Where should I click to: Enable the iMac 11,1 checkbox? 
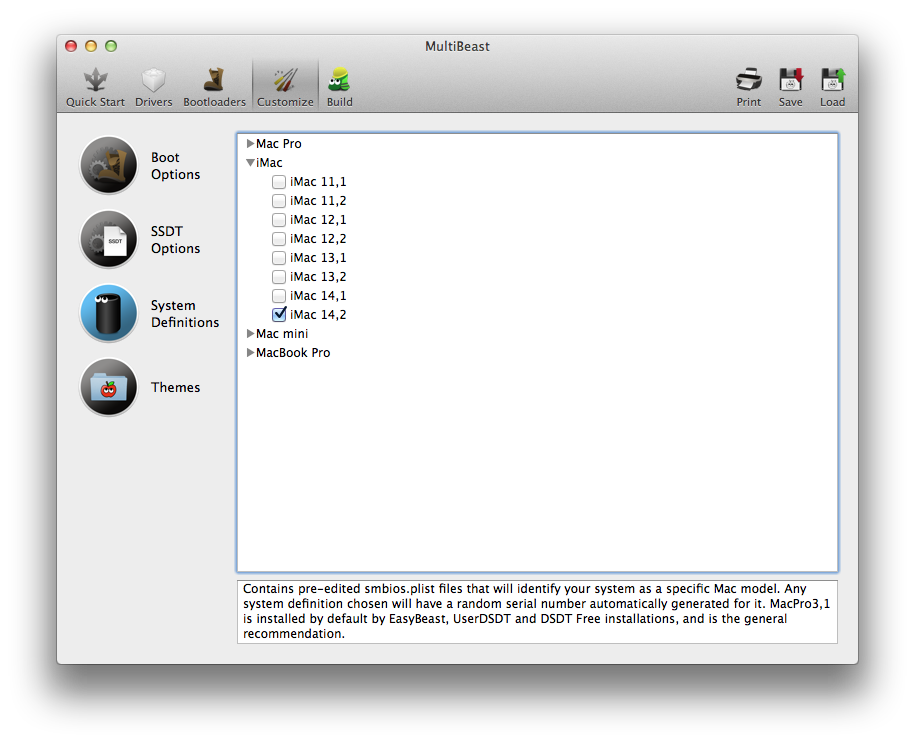(x=279, y=182)
